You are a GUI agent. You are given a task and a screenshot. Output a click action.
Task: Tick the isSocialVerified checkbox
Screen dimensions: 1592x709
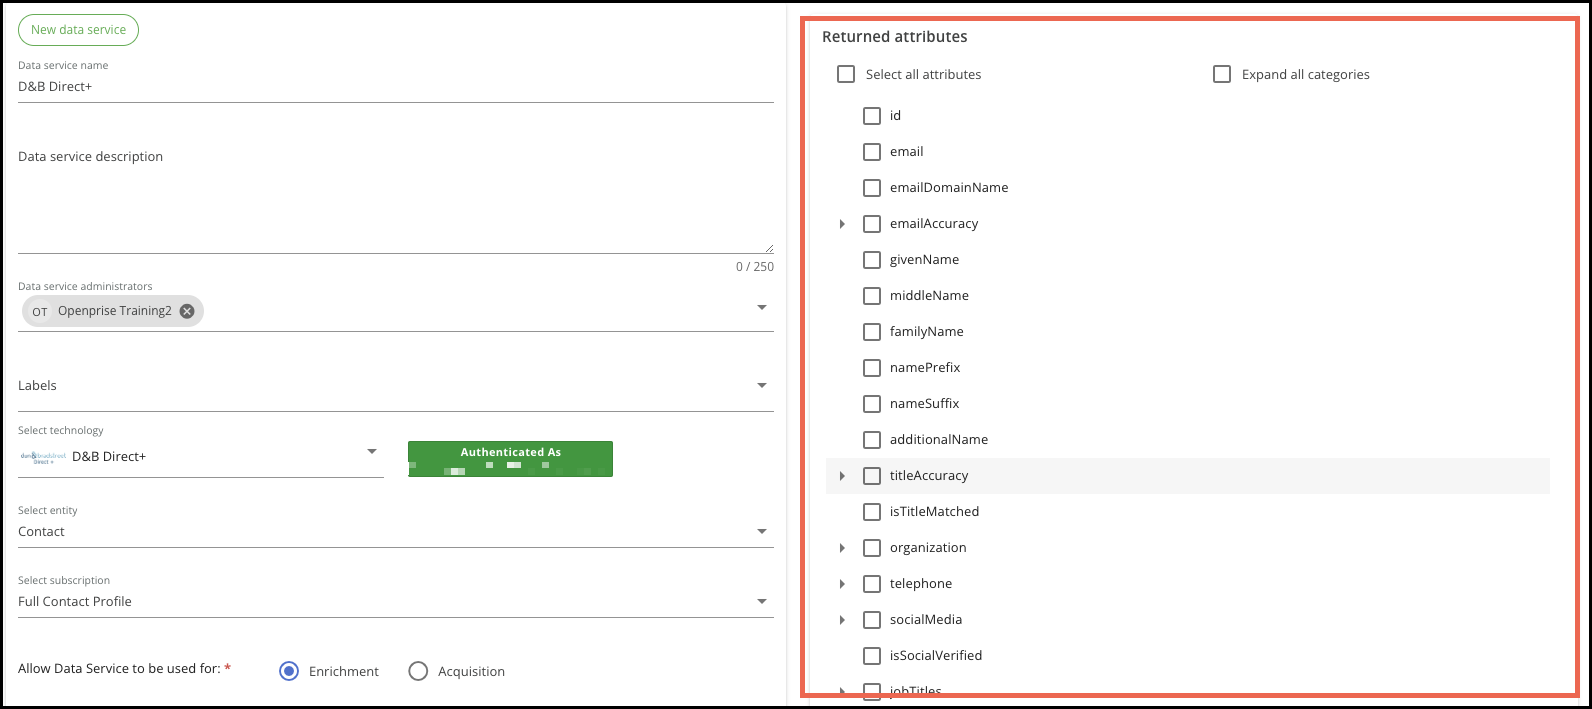pyautogui.click(x=872, y=656)
